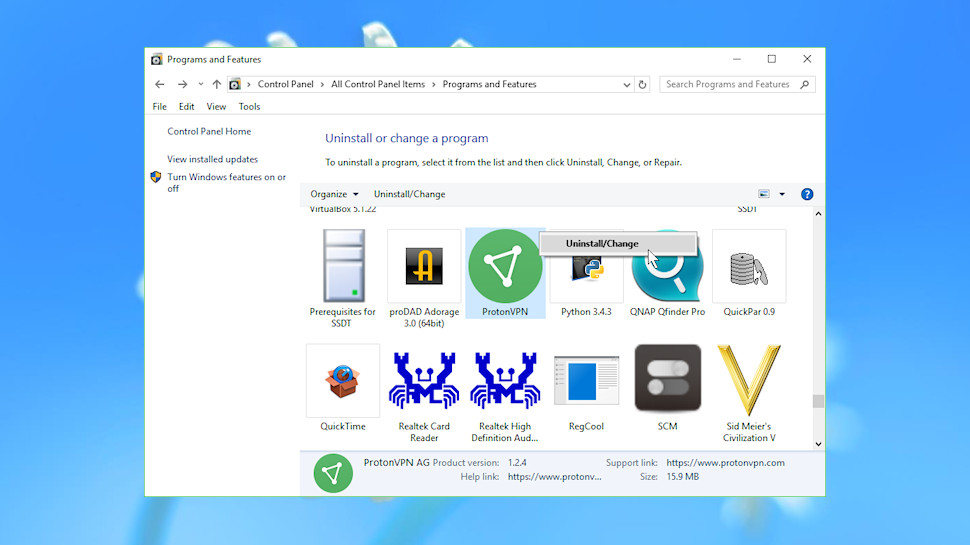Open View installed updates link
The image size is (970, 545).
tap(212, 159)
